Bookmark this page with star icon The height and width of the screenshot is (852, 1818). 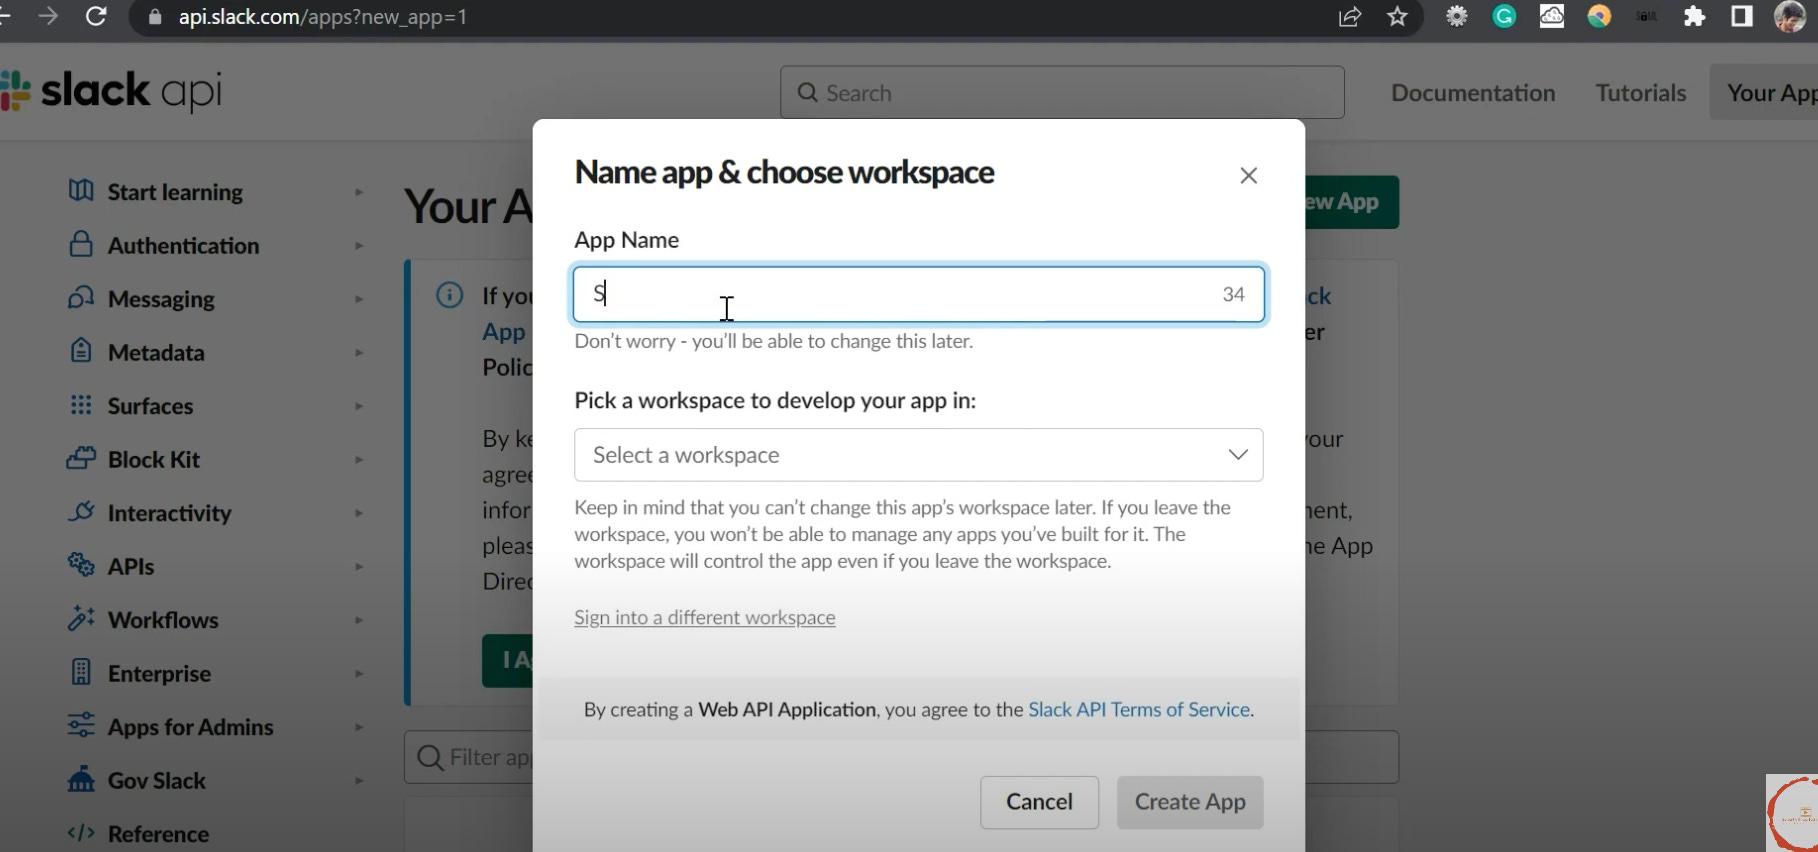1397,17
